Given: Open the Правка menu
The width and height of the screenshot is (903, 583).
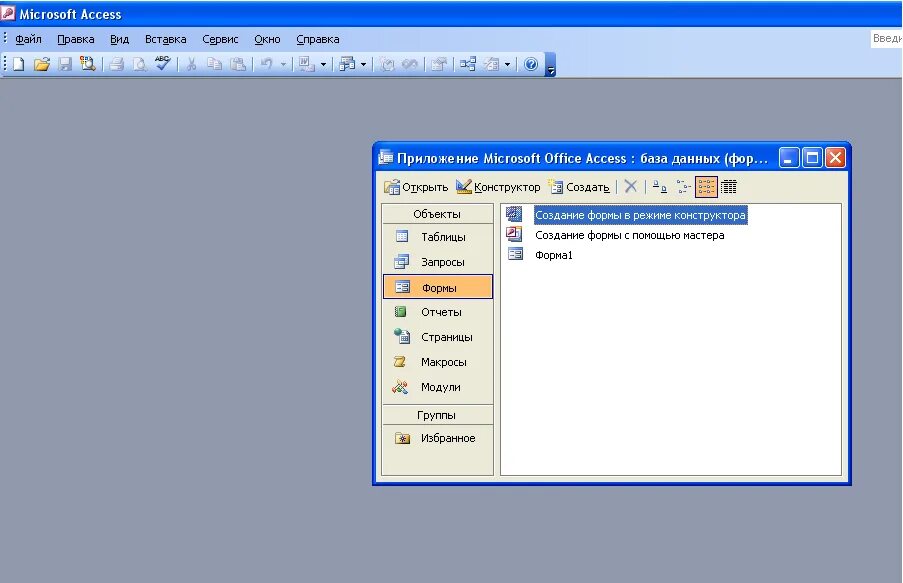Looking at the screenshot, I should pos(75,39).
